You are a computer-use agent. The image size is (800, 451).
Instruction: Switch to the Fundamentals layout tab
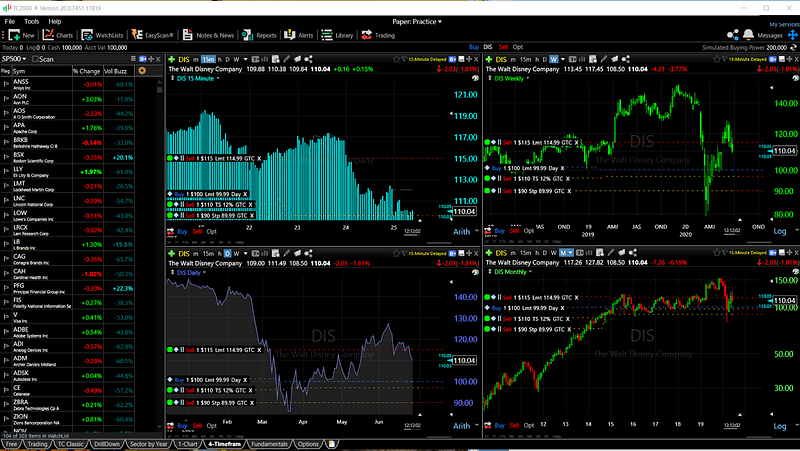(269, 444)
